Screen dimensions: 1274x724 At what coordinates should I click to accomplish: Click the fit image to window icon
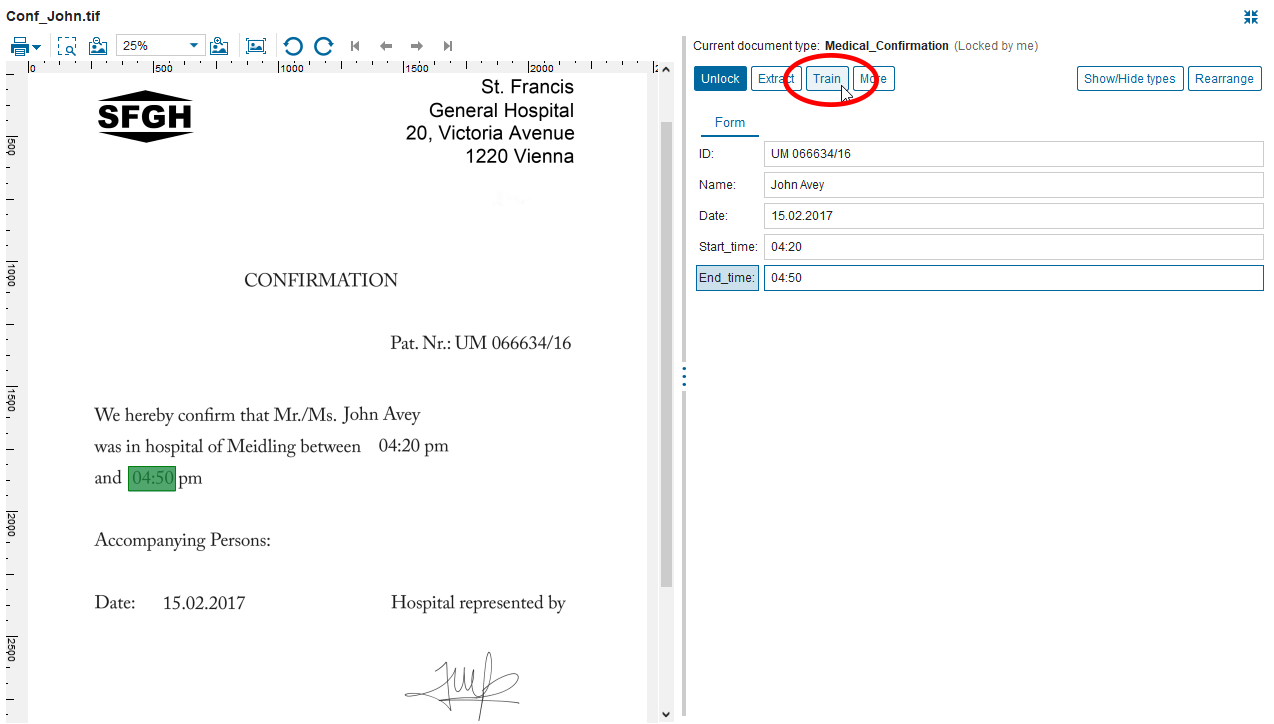pyautogui.click(x=256, y=46)
